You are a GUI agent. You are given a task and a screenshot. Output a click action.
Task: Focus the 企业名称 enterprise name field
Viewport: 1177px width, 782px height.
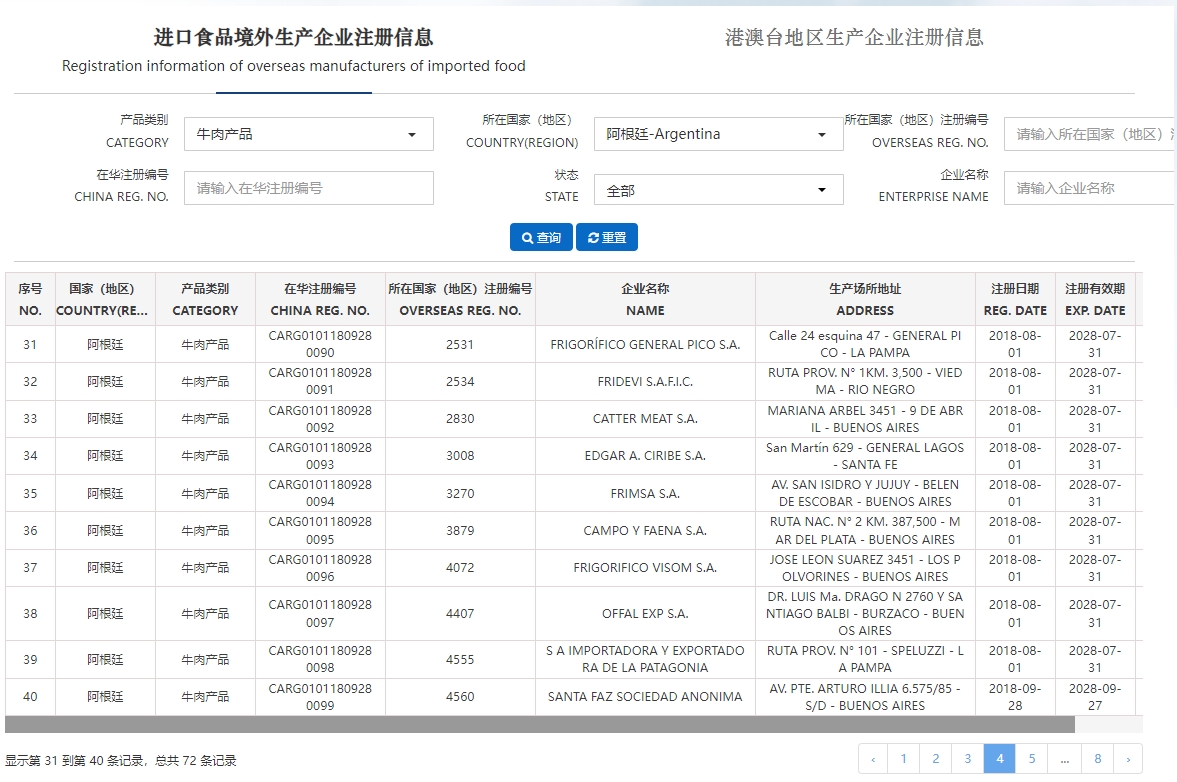pyautogui.click(x=1092, y=188)
